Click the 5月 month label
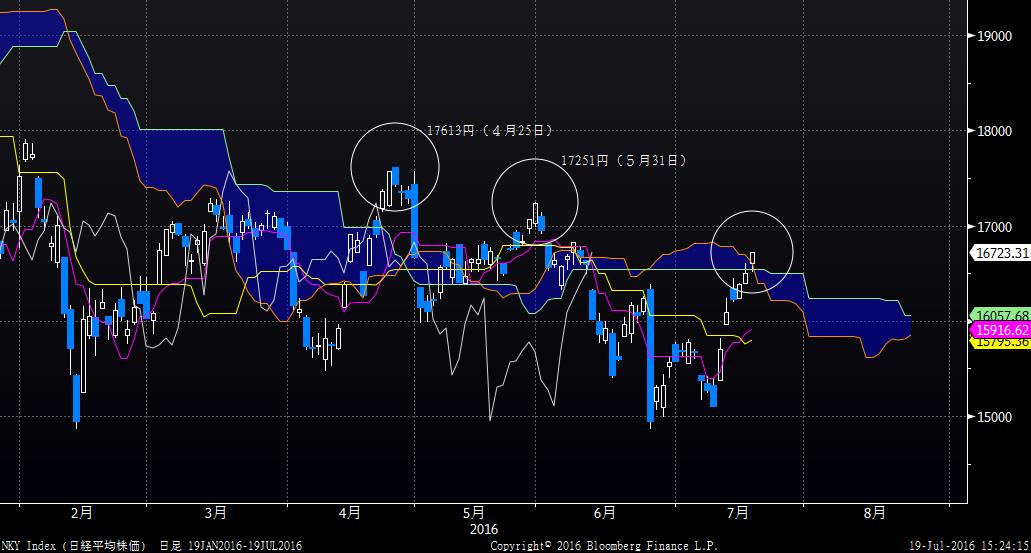Image resolution: width=1031 pixels, height=553 pixels. point(473,513)
